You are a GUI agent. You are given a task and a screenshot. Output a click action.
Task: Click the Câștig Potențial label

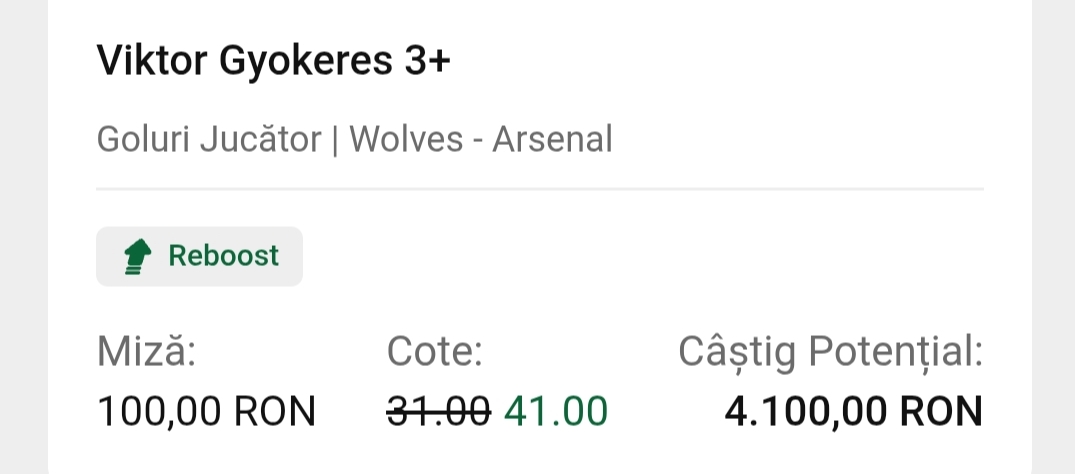(830, 351)
